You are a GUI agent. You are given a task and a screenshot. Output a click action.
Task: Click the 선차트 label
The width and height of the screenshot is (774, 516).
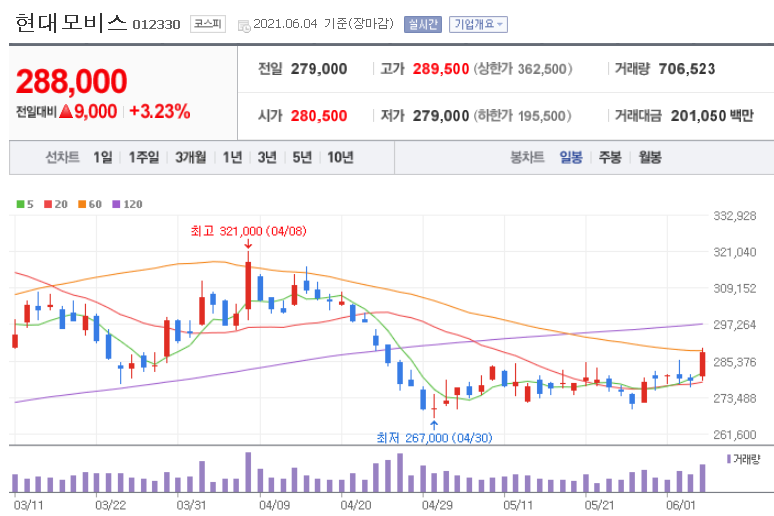(62, 158)
